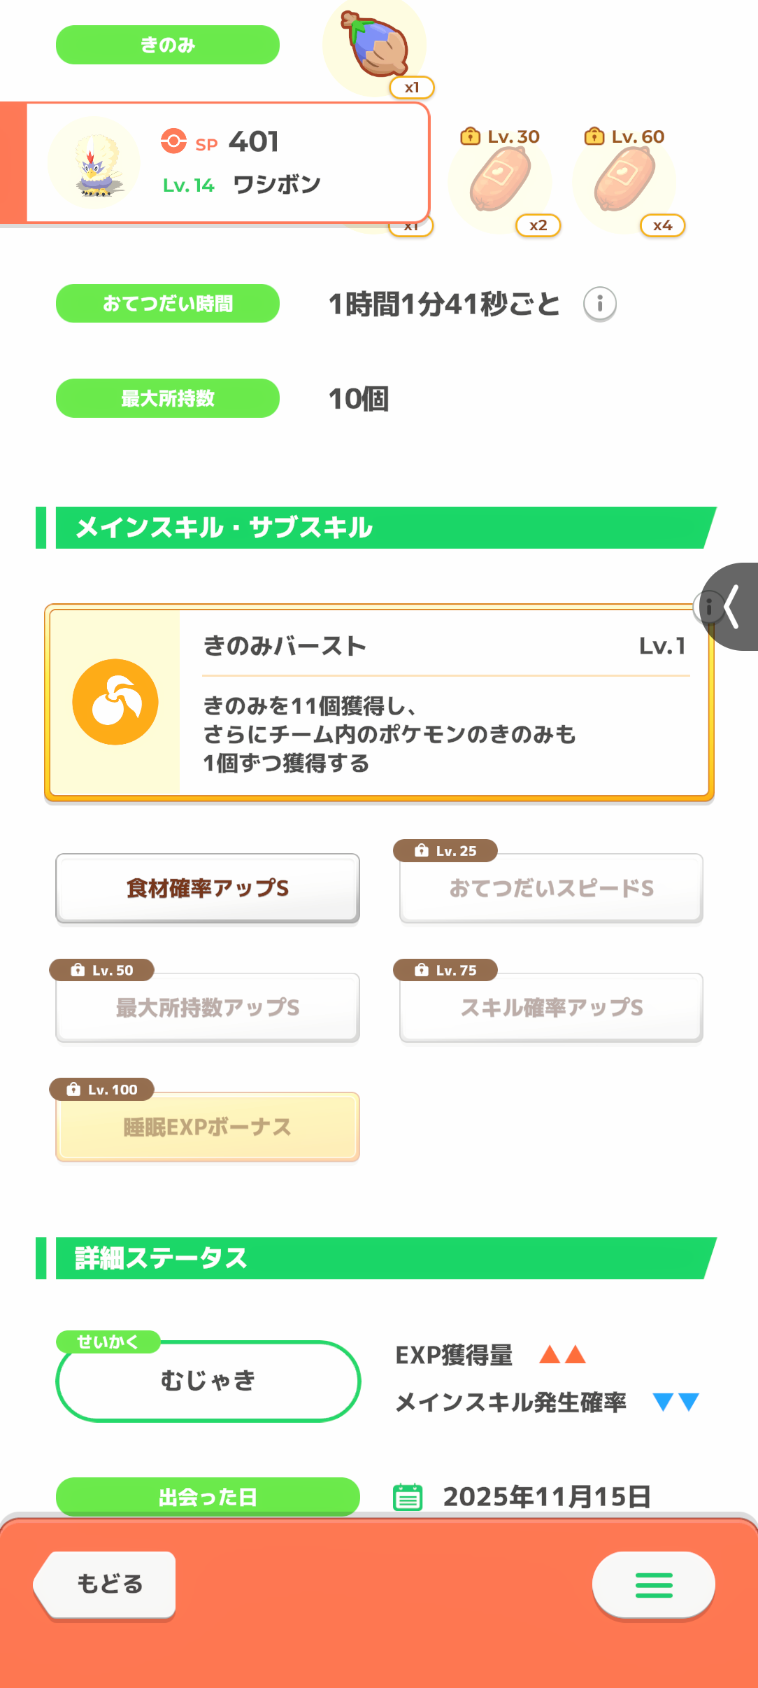This screenshot has height=1688, width=758.
Task: Tap the 出会った日 label
Action: [x=207, y=1497]
